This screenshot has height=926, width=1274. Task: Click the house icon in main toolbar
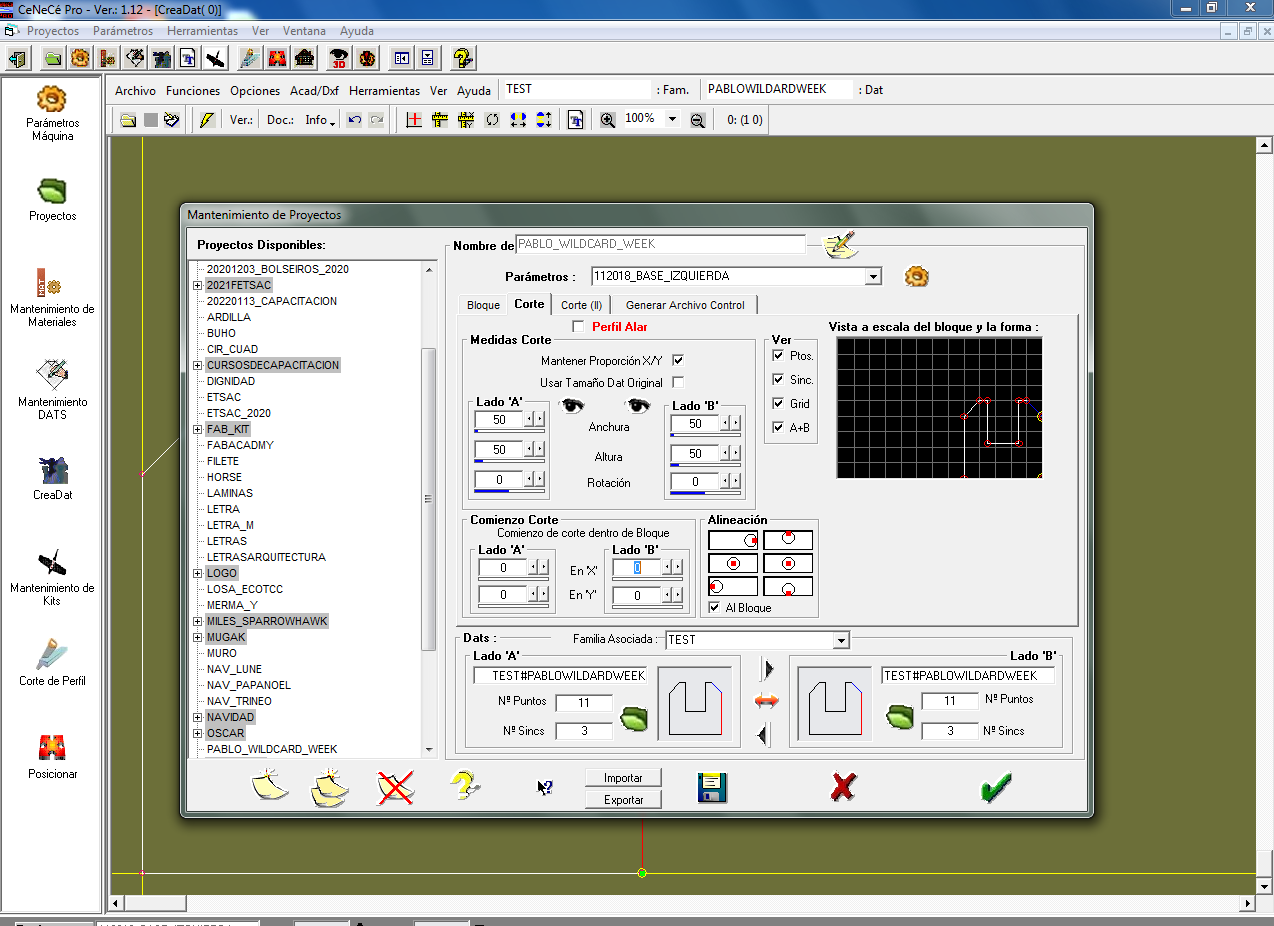(x=305, y=58)
